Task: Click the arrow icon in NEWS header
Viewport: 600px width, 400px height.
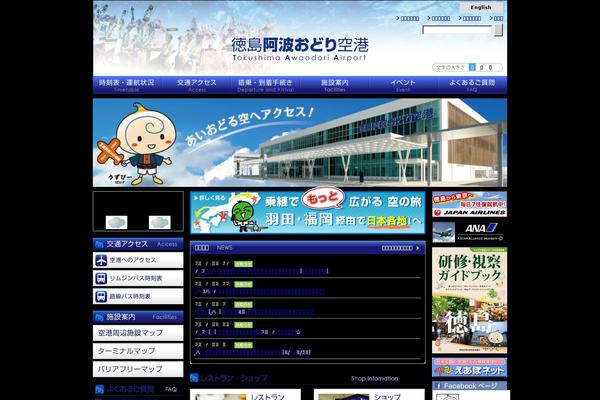Action: (418, 248)
